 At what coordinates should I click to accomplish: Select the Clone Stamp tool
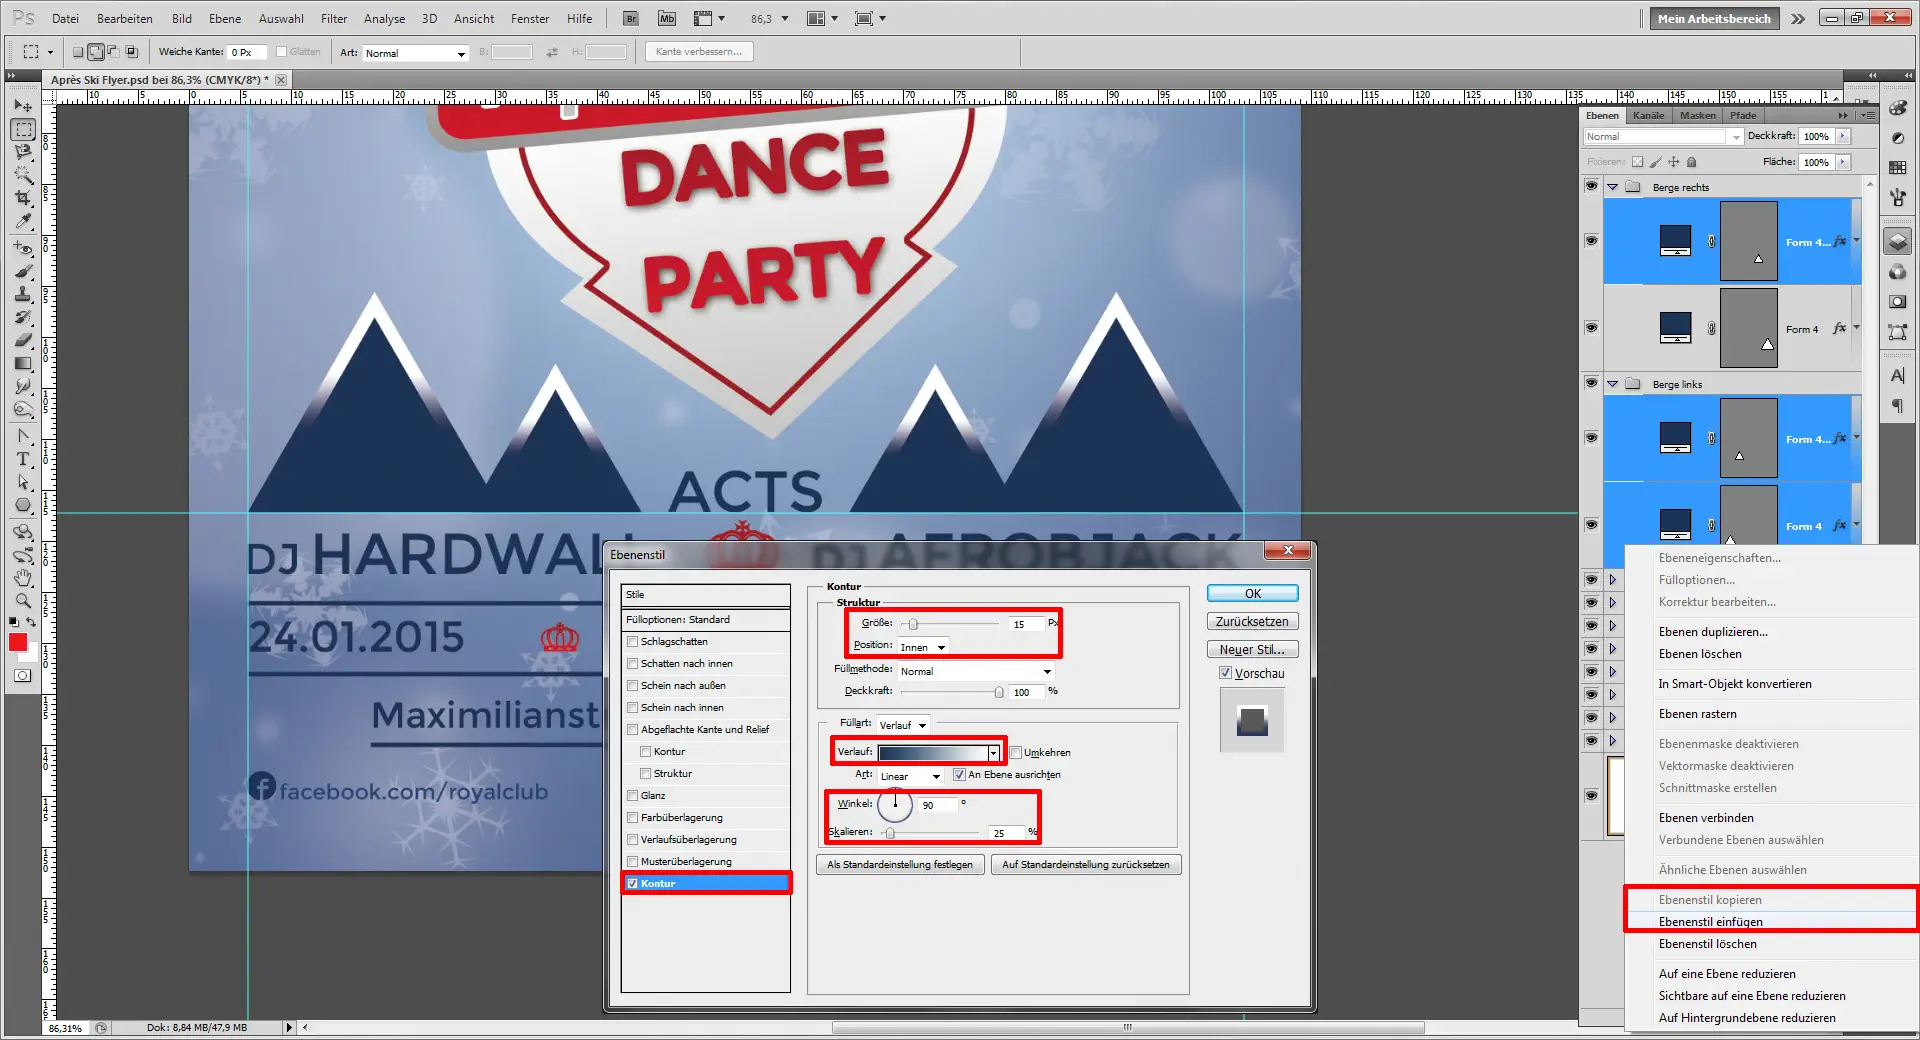click(23, 294)
